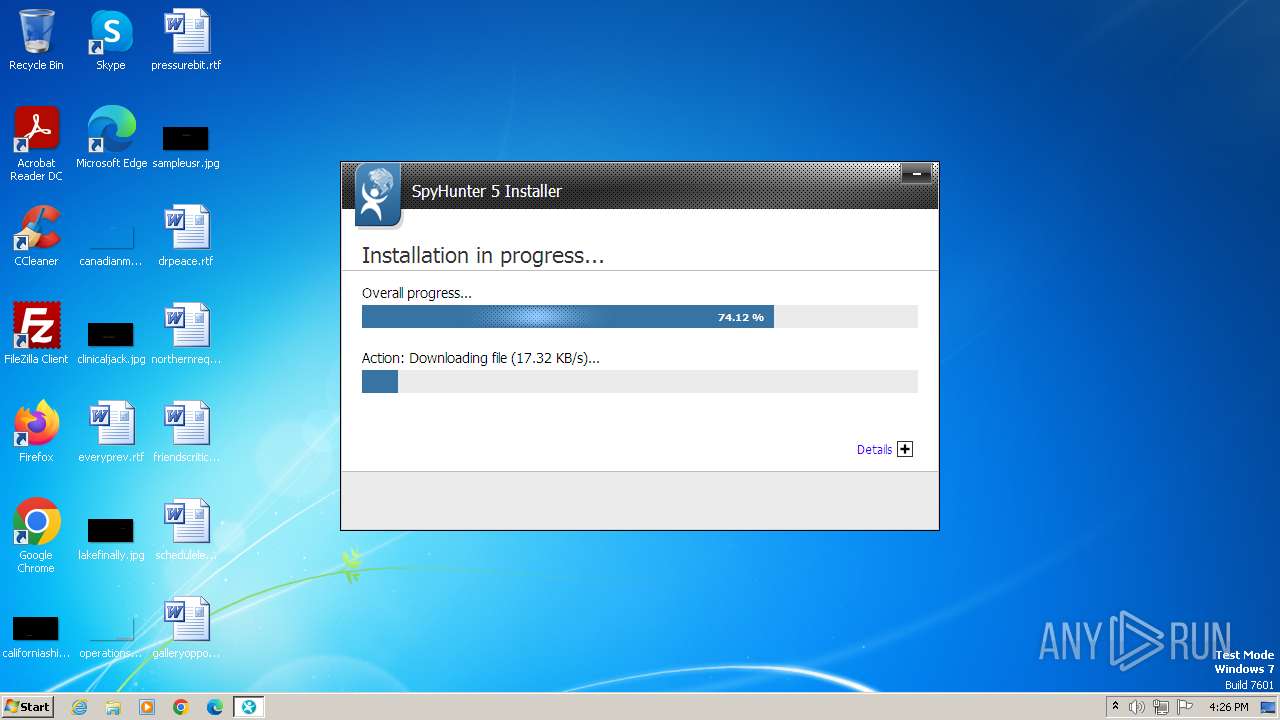Viewport: 1280px width, 720px height.
Task: Select lakefinally.jpg image file
Action: click(111, 538)
